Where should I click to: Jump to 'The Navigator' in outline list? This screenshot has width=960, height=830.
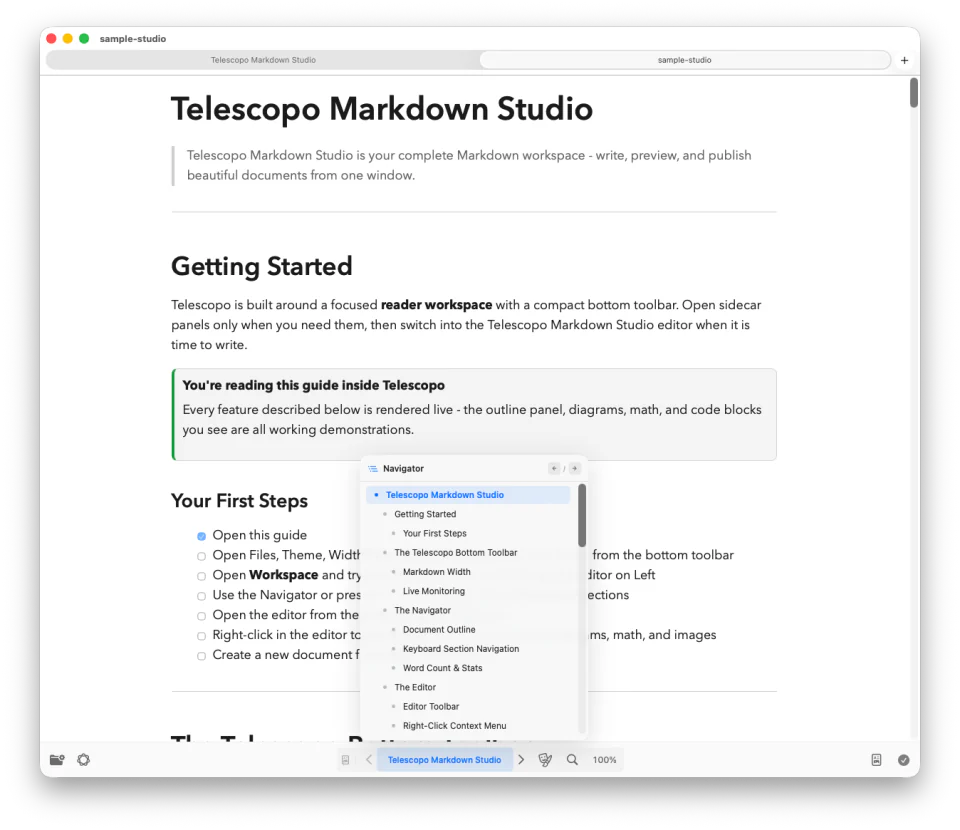pos(422,610)
